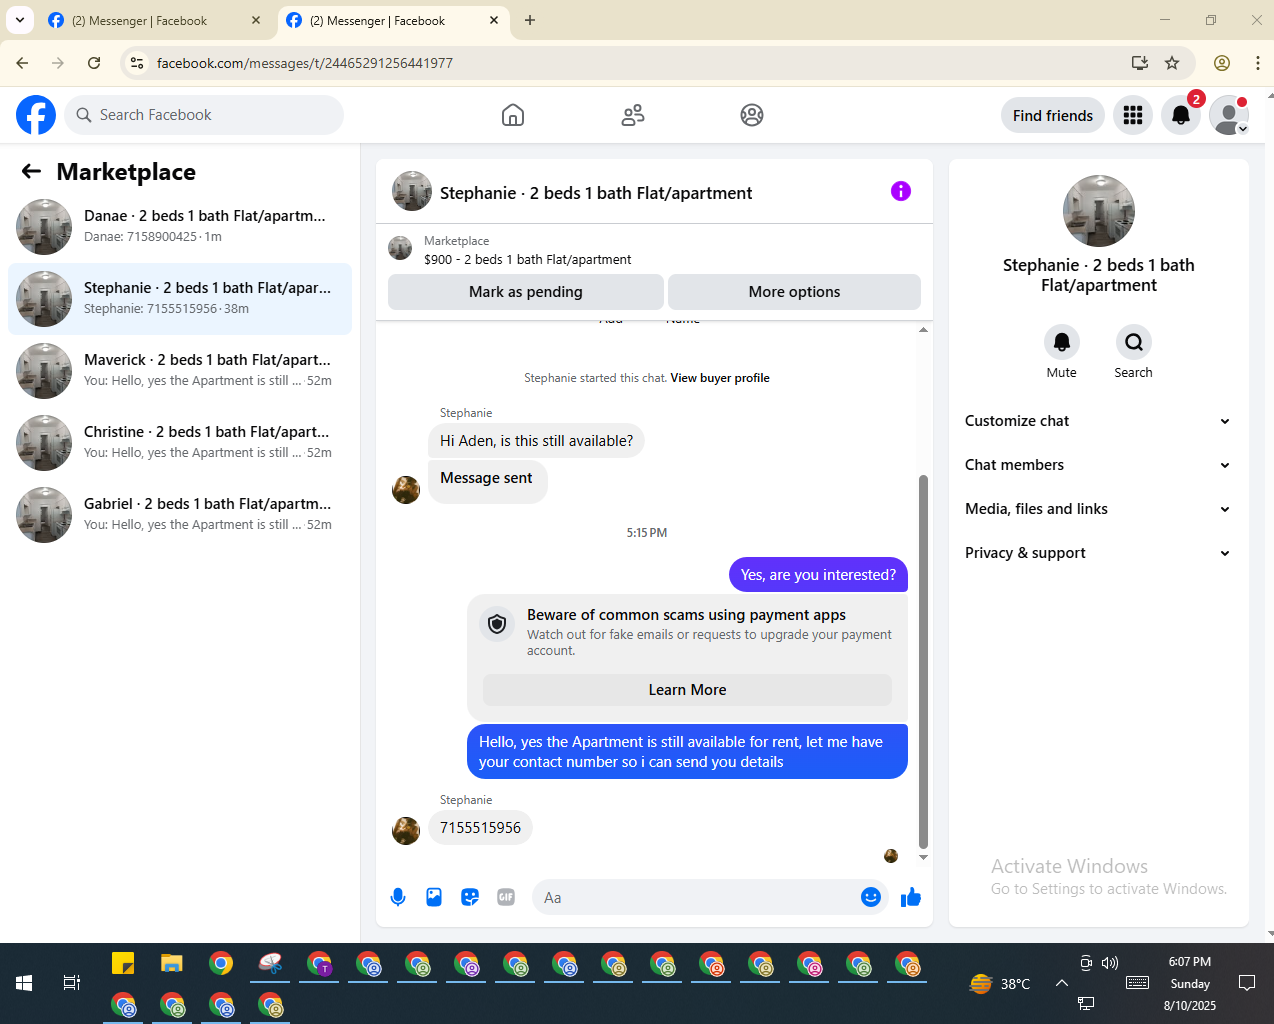Open Stephanie listing thumbnail in right panel
The image size is (1274, 1024).
[x=1099, y=211]
